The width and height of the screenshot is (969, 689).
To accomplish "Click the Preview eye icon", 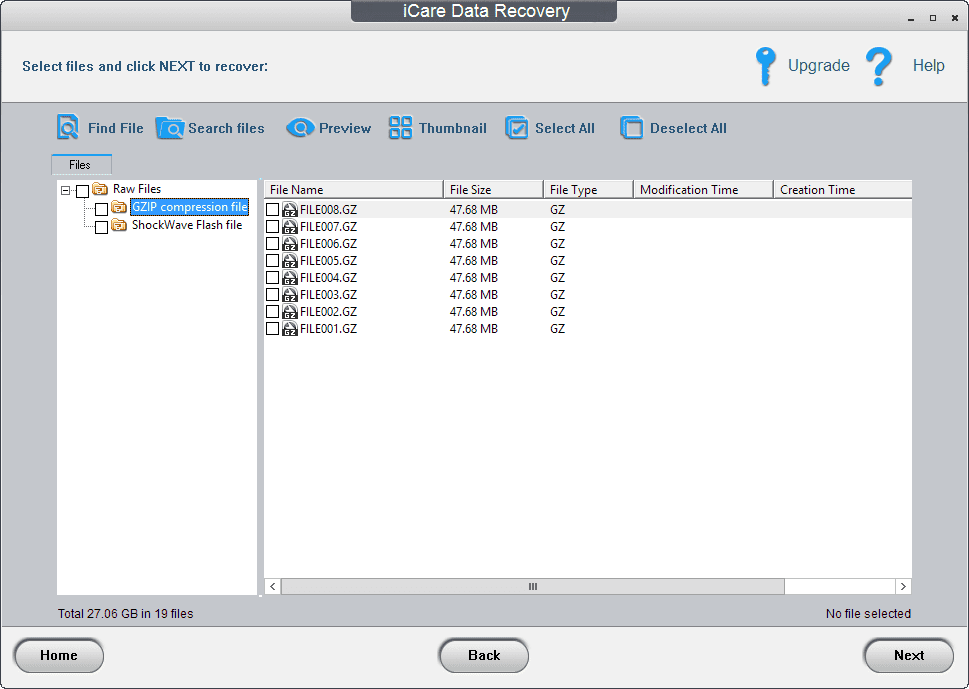I will [x=300, y=128].
